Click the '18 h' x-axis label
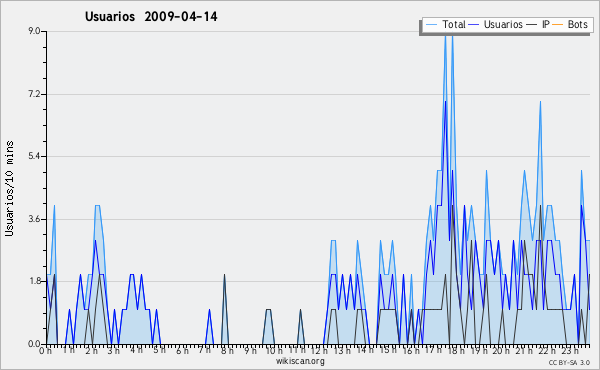The height and width of the screenshot is (370, 600). 456,350
